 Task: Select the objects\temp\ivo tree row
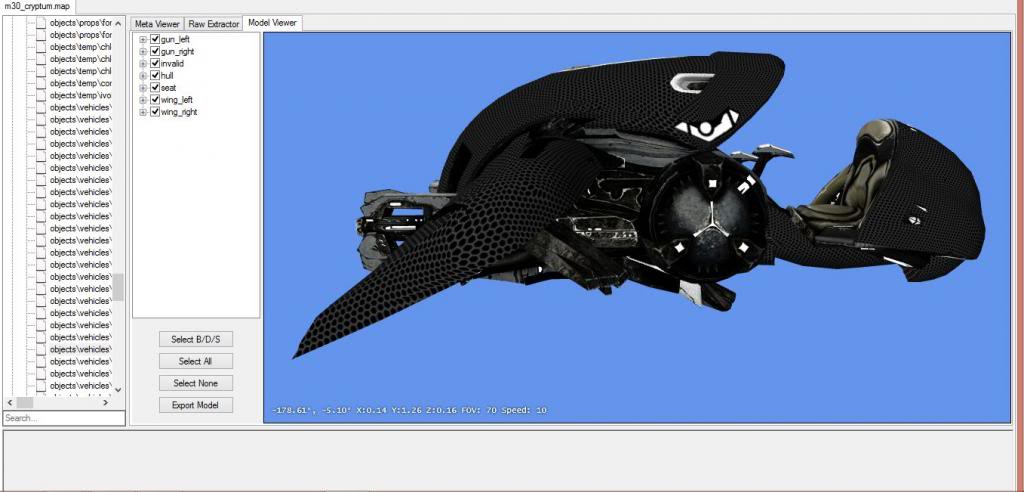point(74,95)
